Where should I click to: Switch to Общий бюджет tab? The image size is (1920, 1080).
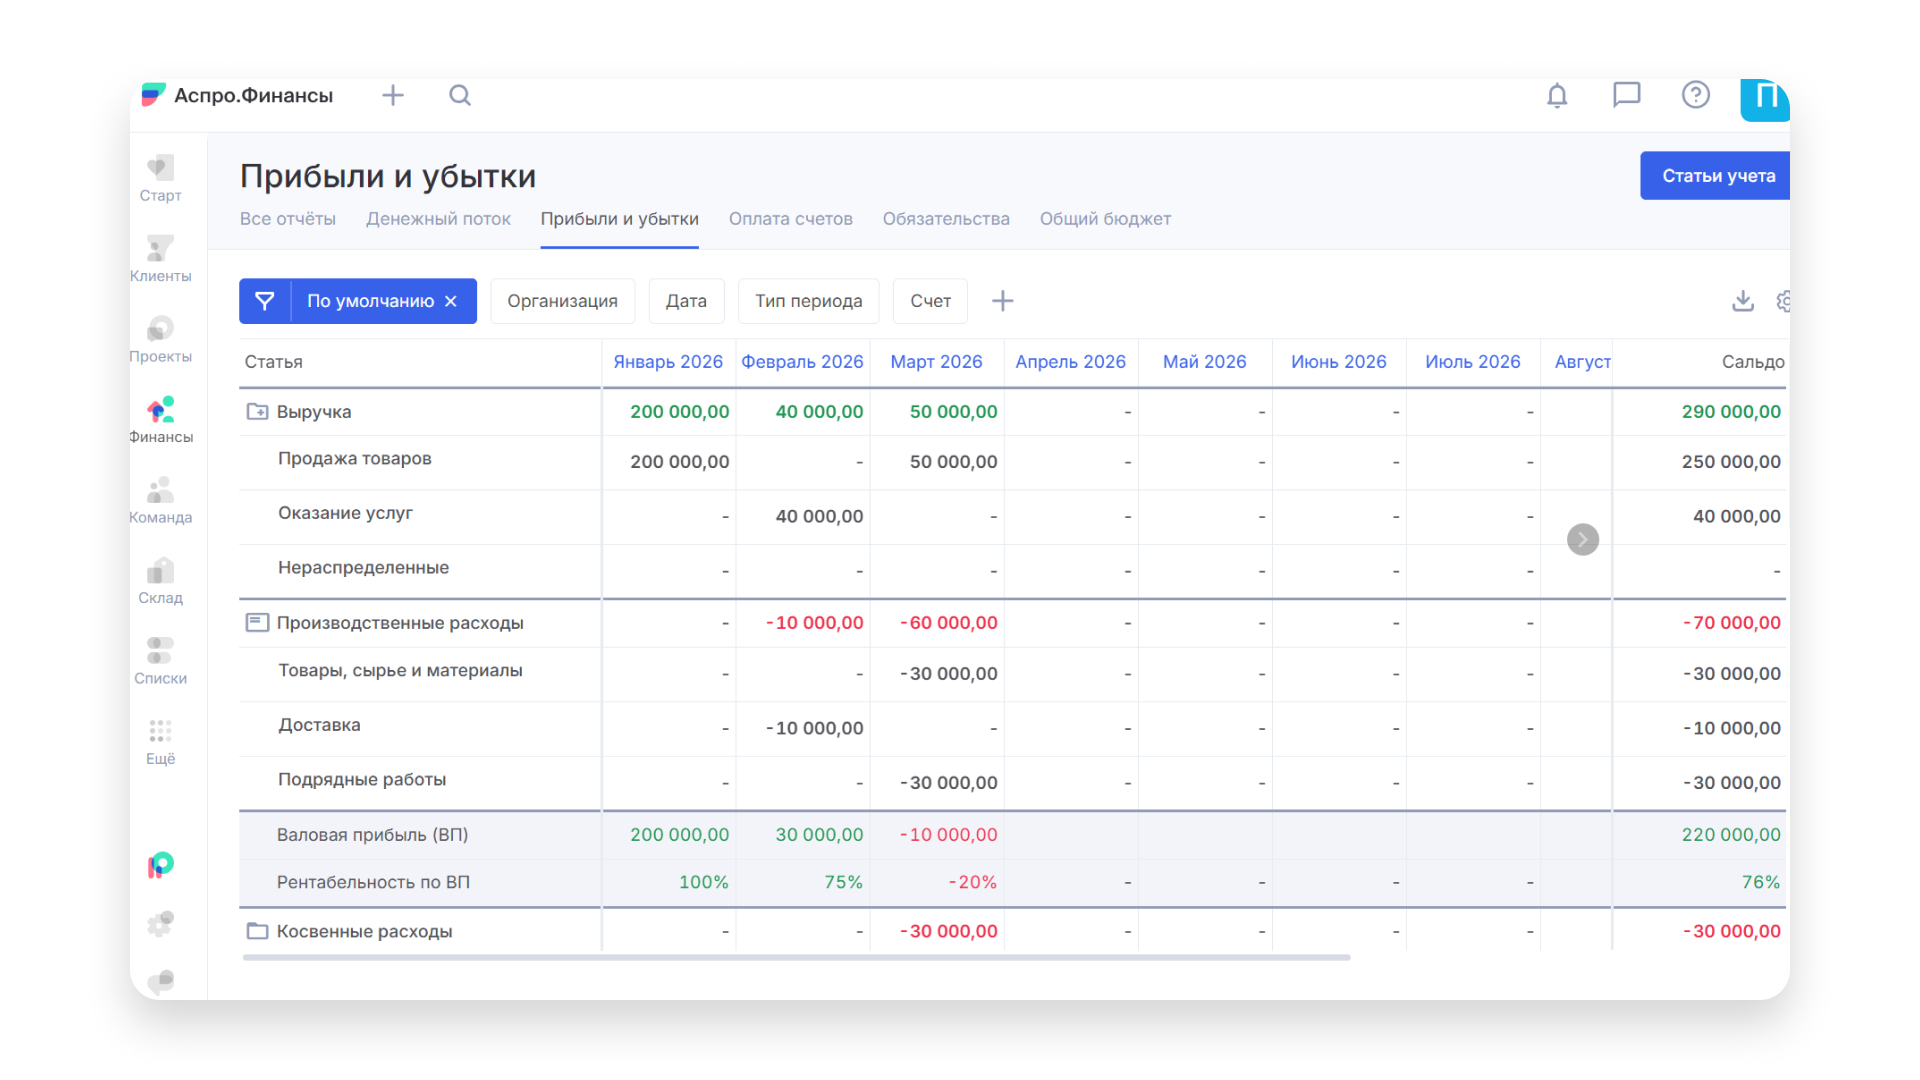(x=1105, y=219)
